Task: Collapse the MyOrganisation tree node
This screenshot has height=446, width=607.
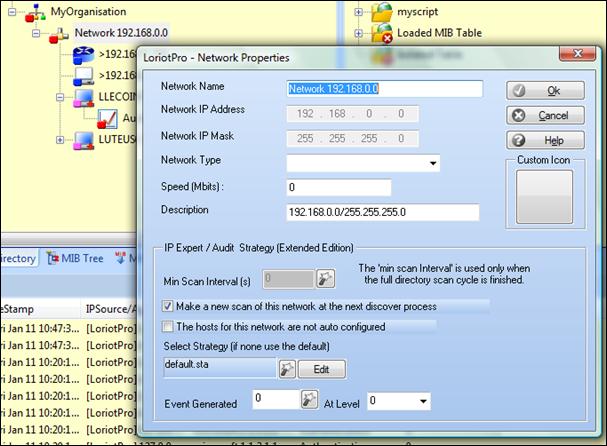Action: point(12,12)
